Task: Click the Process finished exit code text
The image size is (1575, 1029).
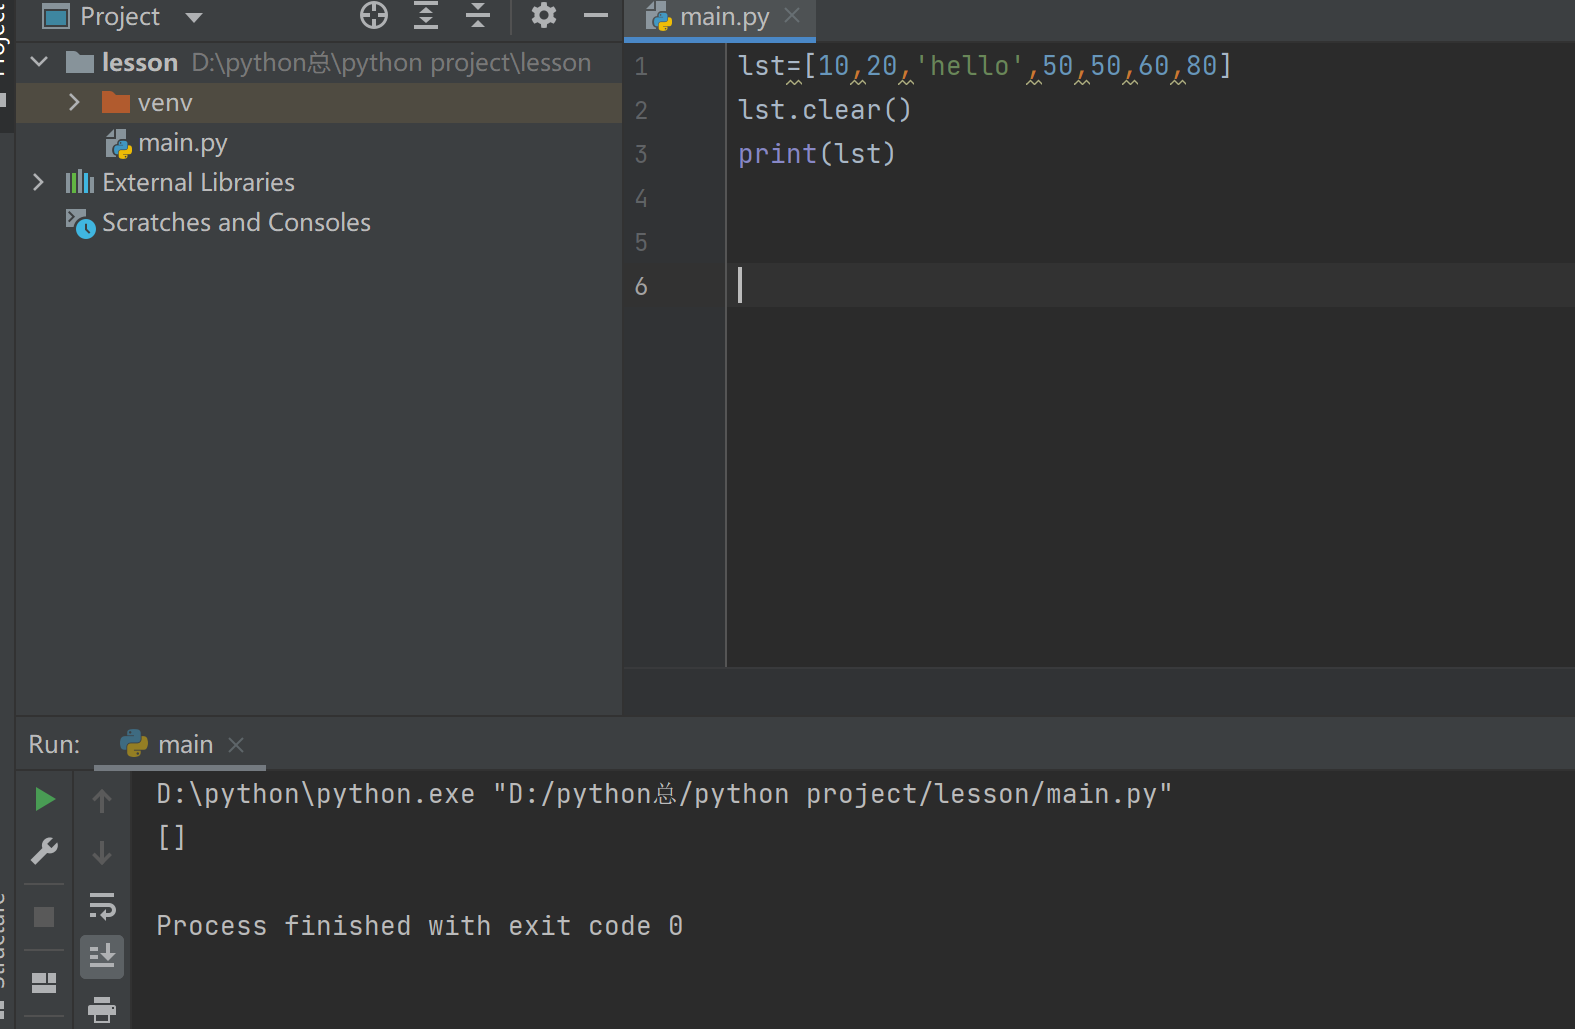Action: pyautogui.click(x=419, y=926)
